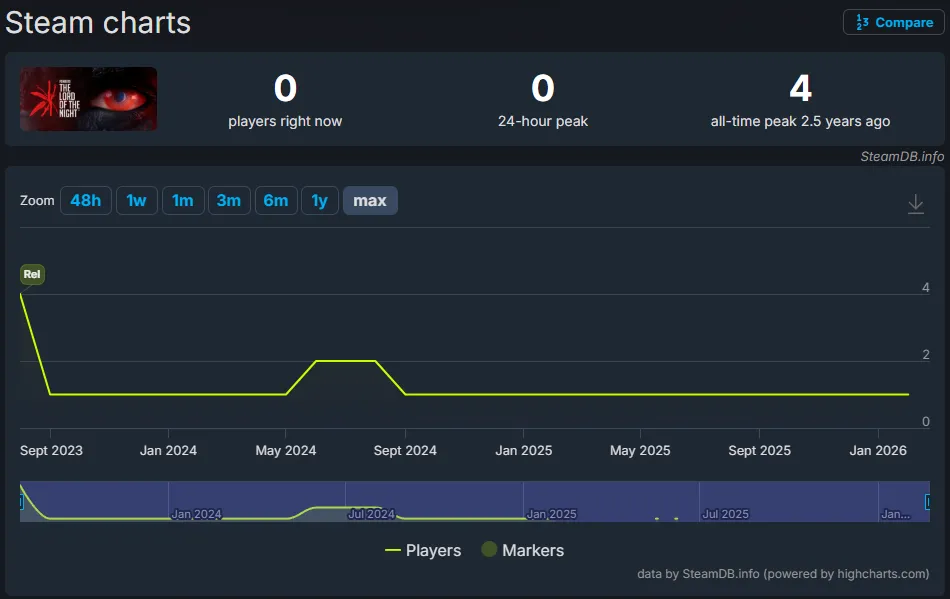Select the 1w zoom range
950x599 pixels.
(x=136, y=201)
